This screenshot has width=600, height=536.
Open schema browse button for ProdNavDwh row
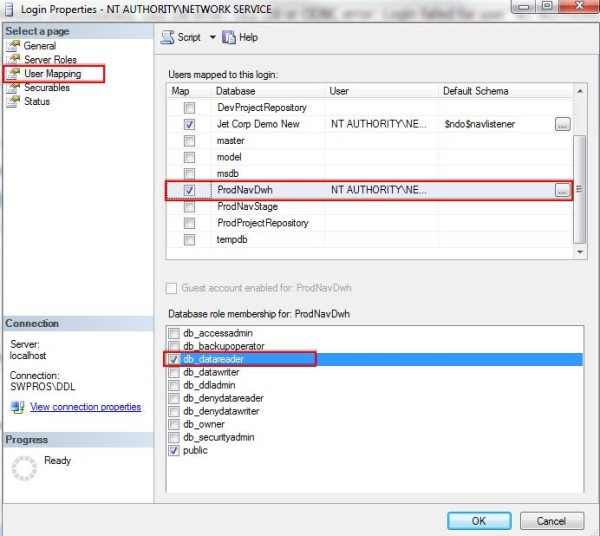coord(562,190)
